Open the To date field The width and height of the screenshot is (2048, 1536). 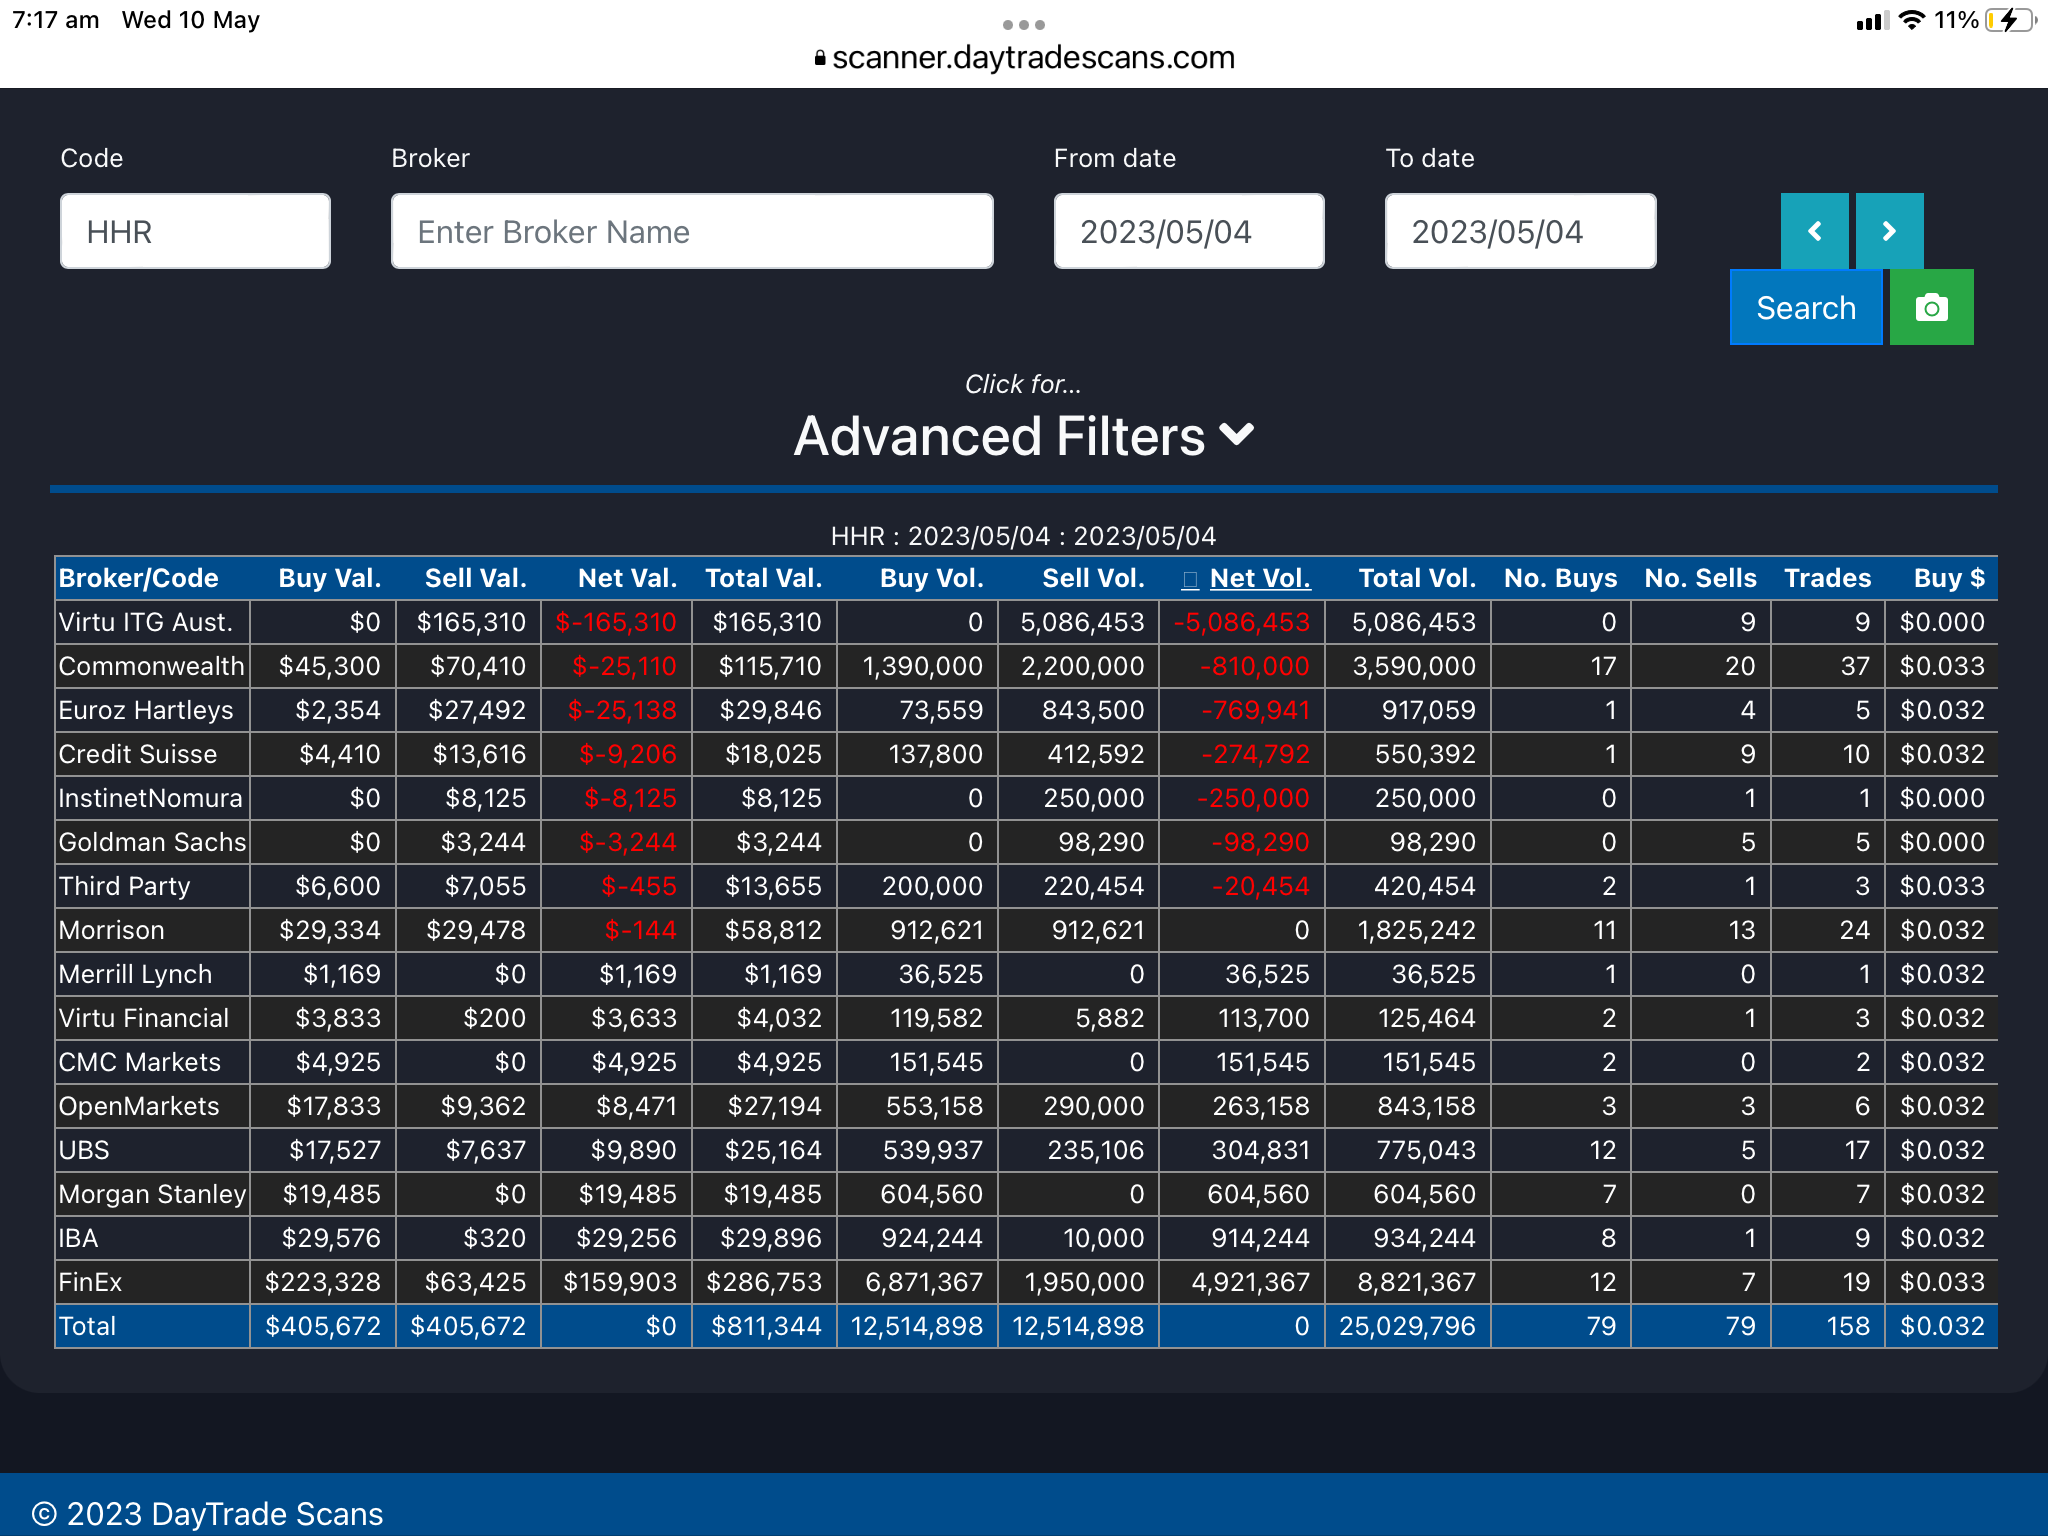click(1520, 231)
